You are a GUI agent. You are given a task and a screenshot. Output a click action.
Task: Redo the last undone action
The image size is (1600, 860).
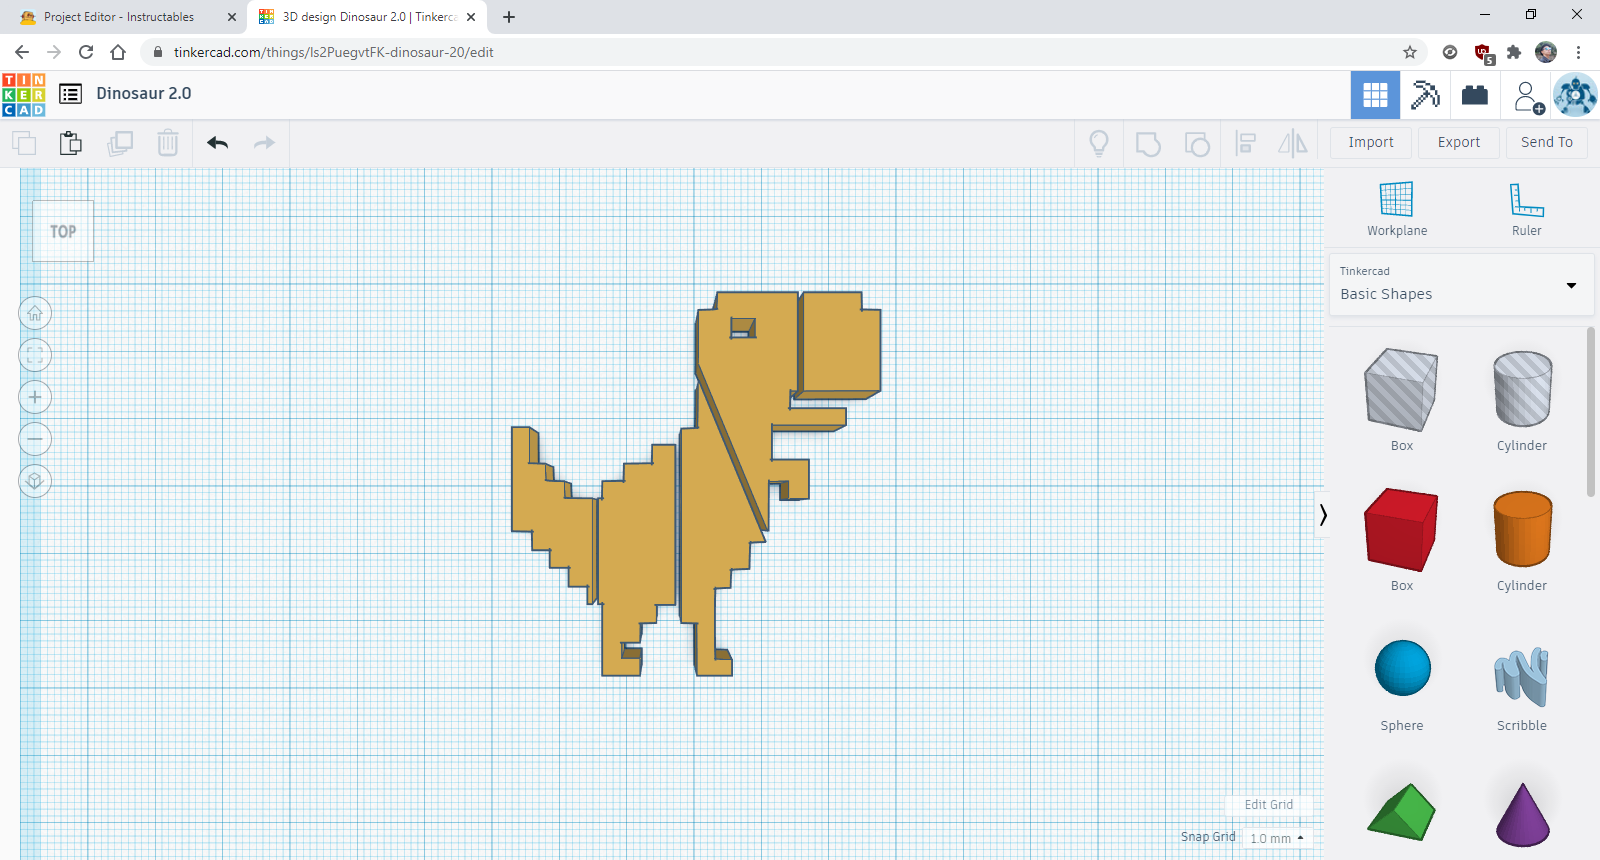click(264, 143)
